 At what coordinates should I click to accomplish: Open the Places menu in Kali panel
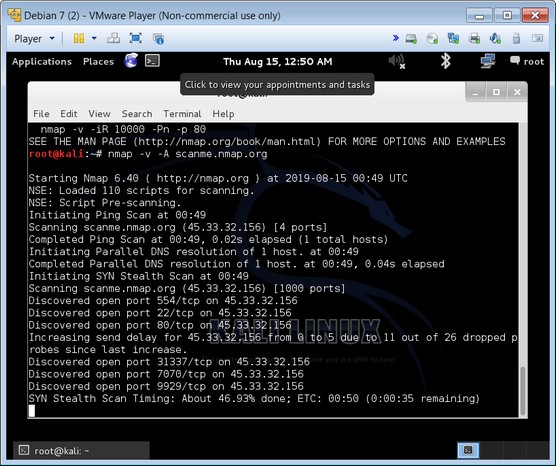(x=98, y=62)
